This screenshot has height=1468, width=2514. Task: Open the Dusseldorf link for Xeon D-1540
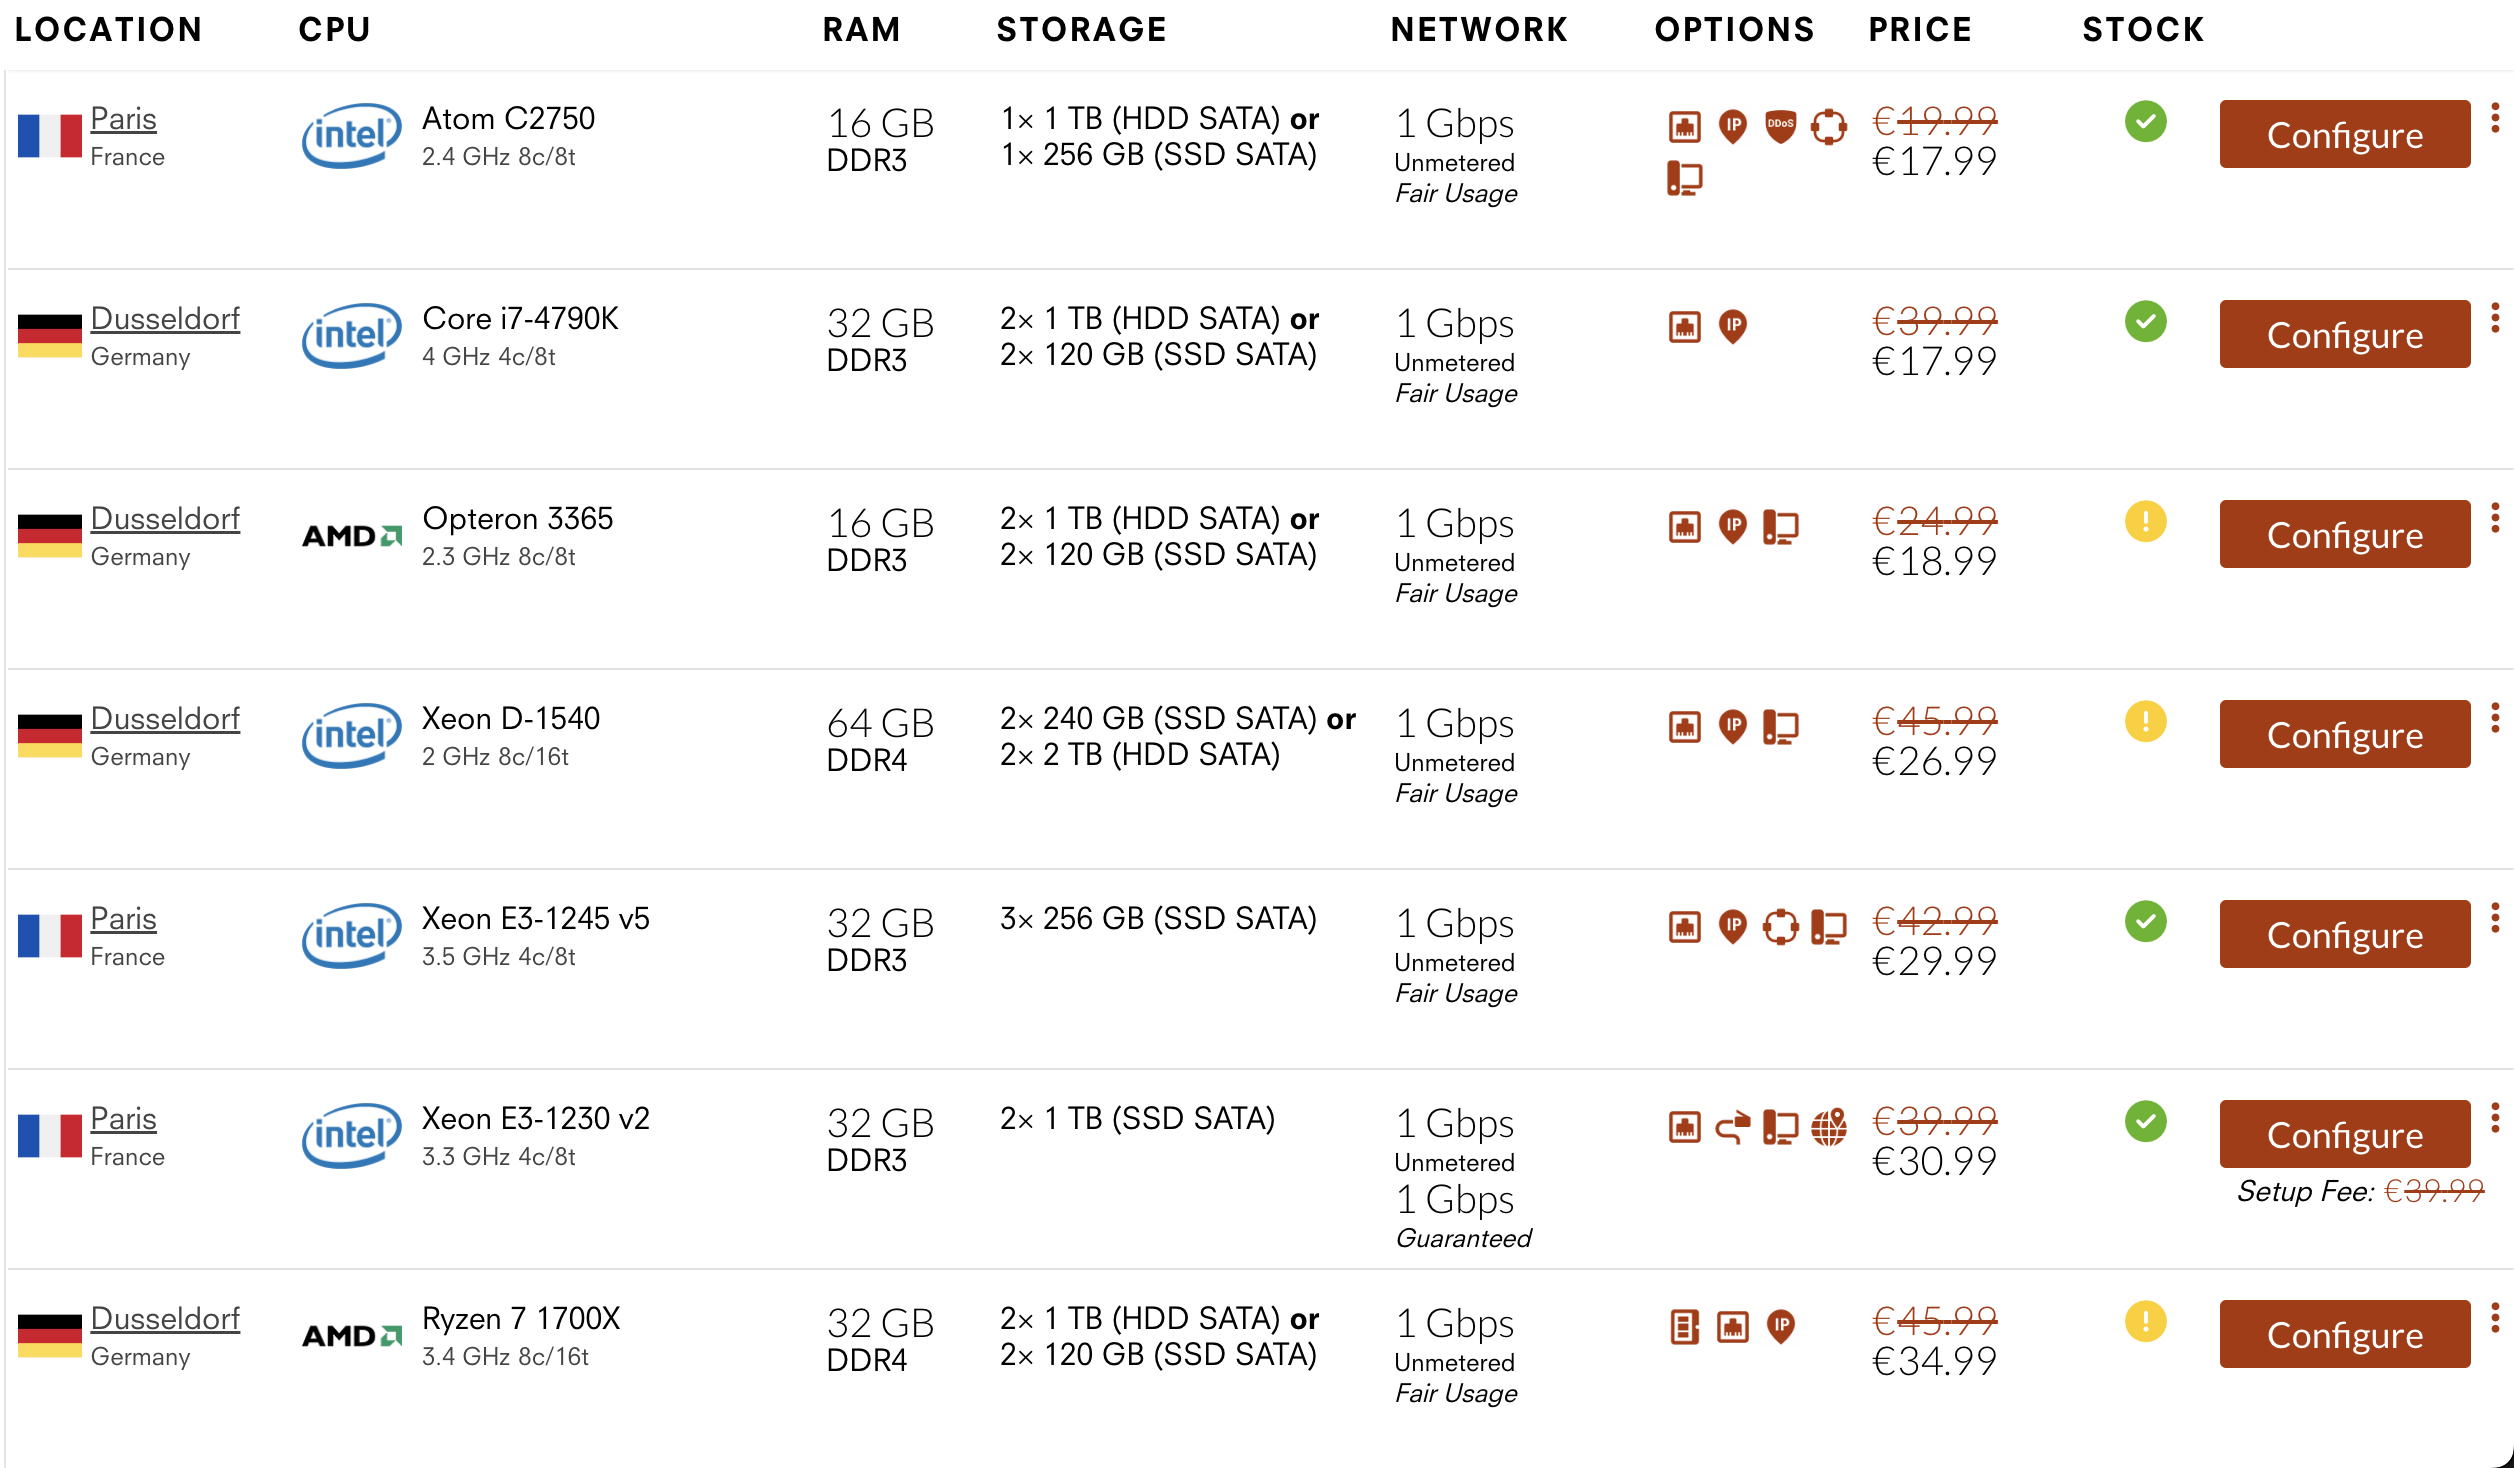point(165,719)
